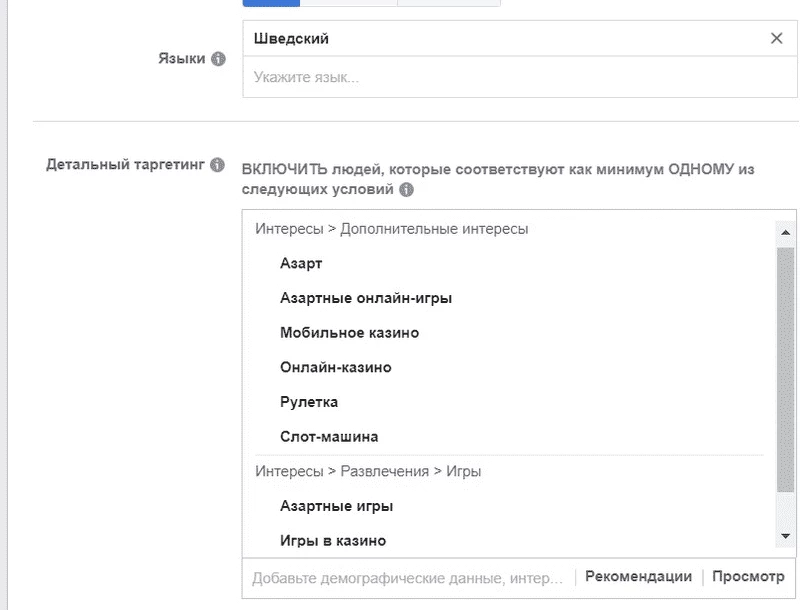
Task: Select the Азарт interest
Action: (x=301, y=264)
